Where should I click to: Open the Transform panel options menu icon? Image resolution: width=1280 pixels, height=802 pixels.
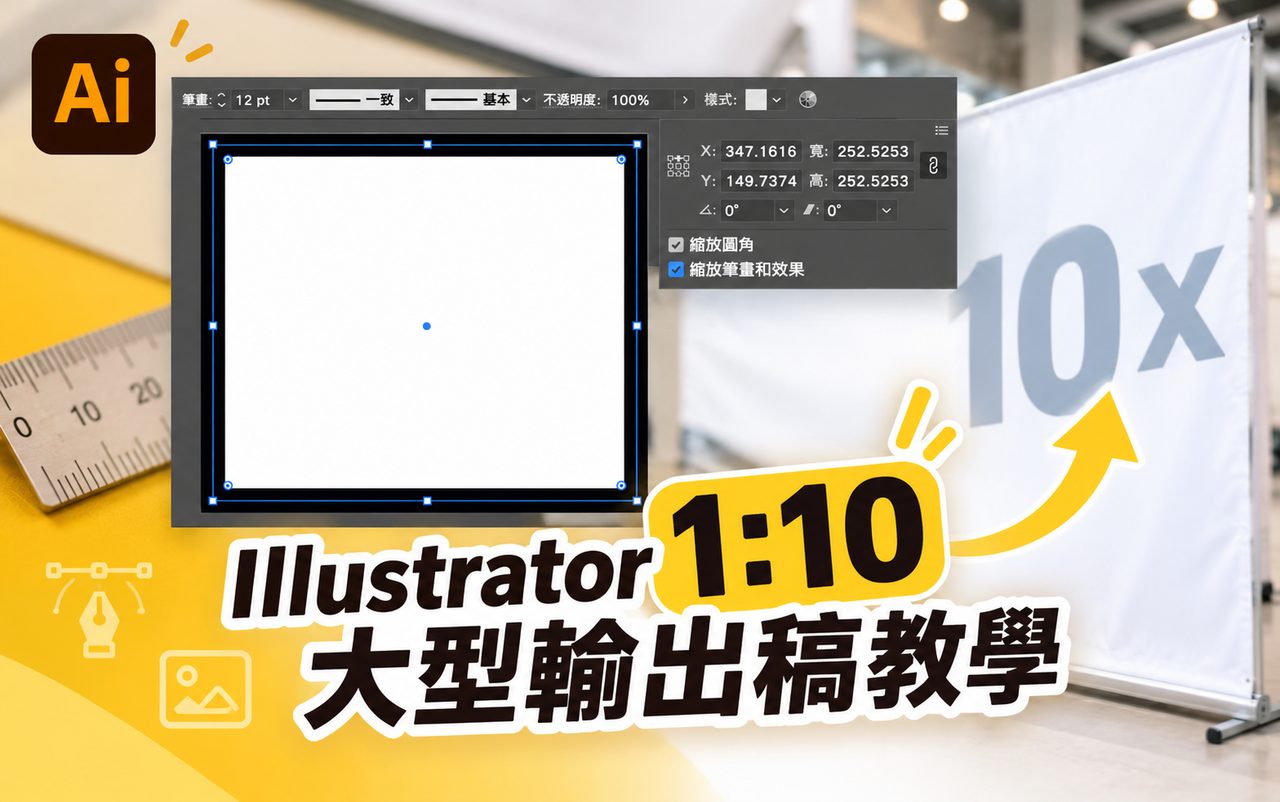click(941, 130)
